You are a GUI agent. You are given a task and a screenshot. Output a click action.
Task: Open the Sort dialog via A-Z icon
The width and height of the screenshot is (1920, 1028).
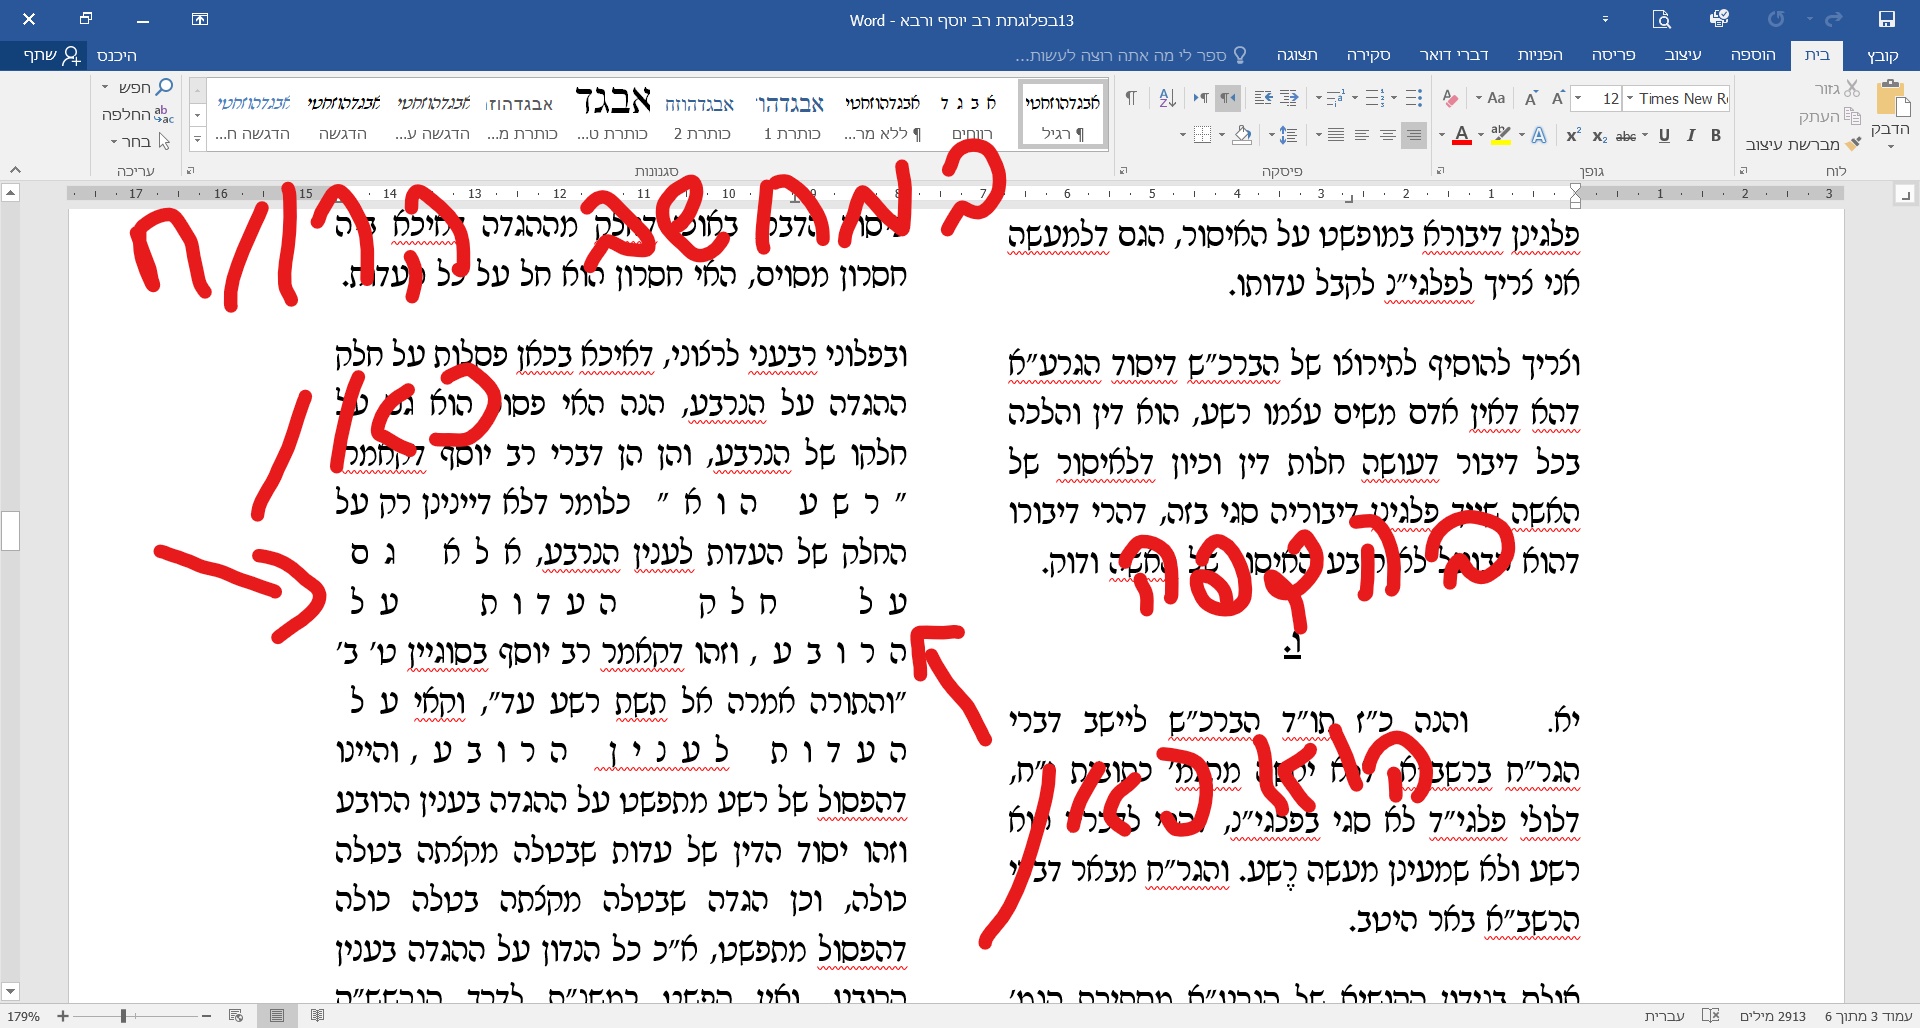(x=1167, y=100)
